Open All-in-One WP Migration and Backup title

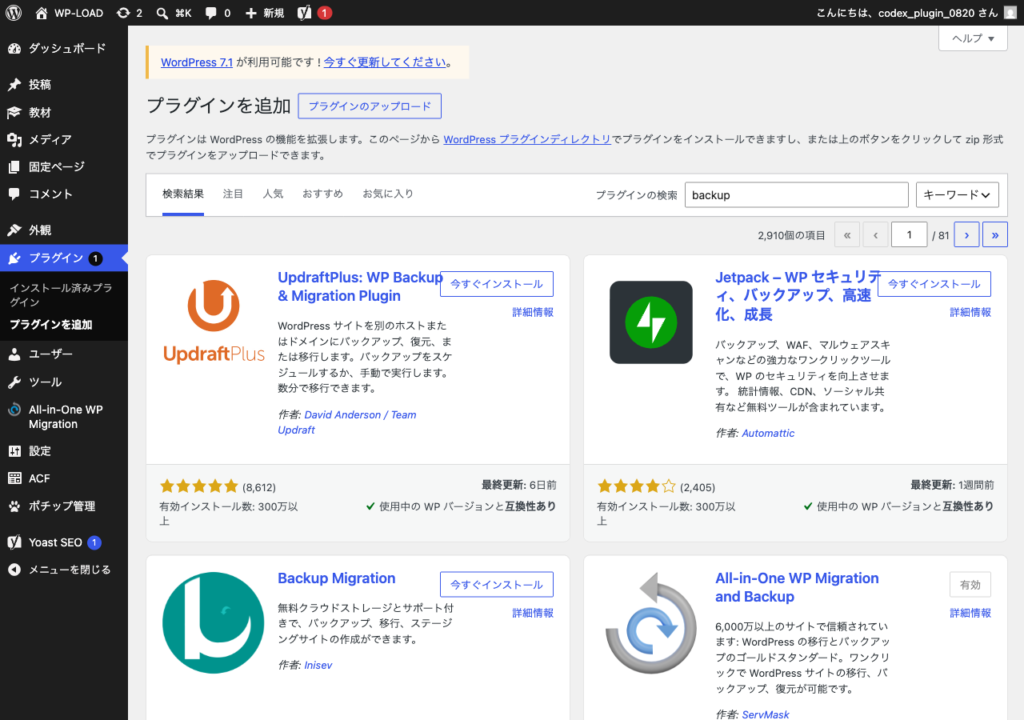[x=797, y=587]
